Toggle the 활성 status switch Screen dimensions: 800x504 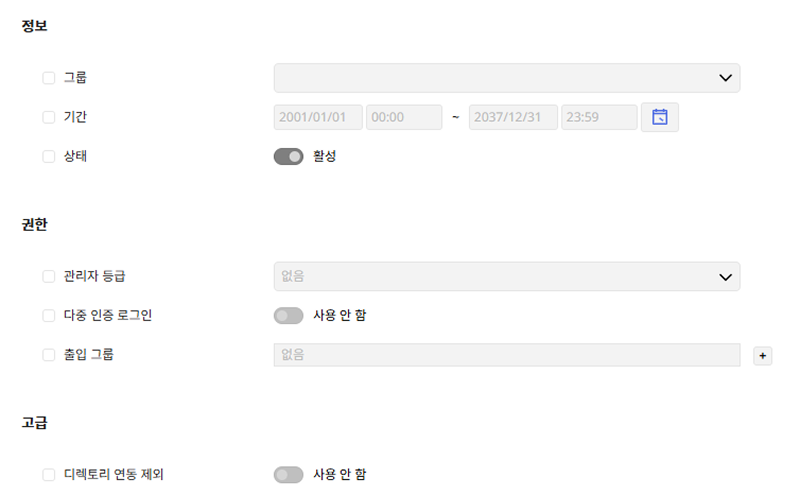click(x=288, y=156)
